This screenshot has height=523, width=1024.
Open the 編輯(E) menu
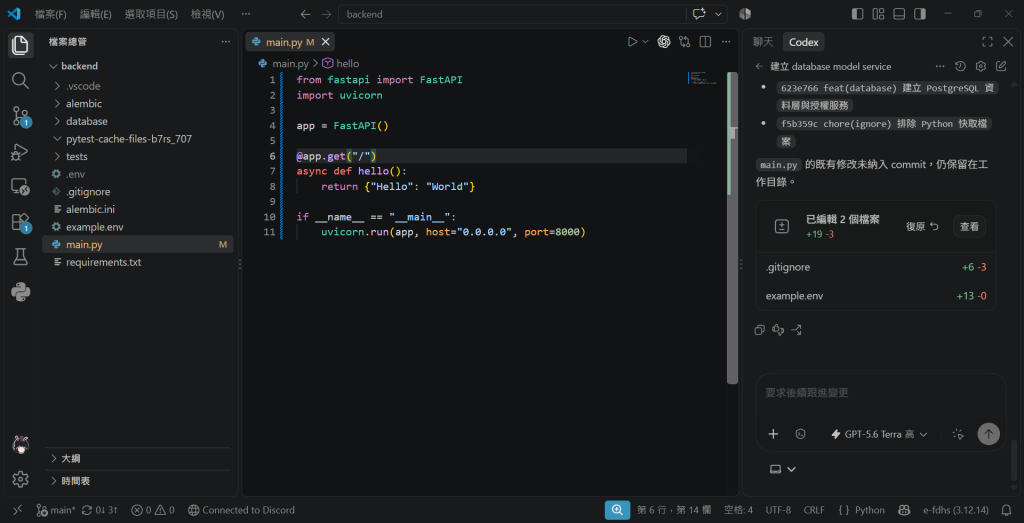click(x=95, y=14)
